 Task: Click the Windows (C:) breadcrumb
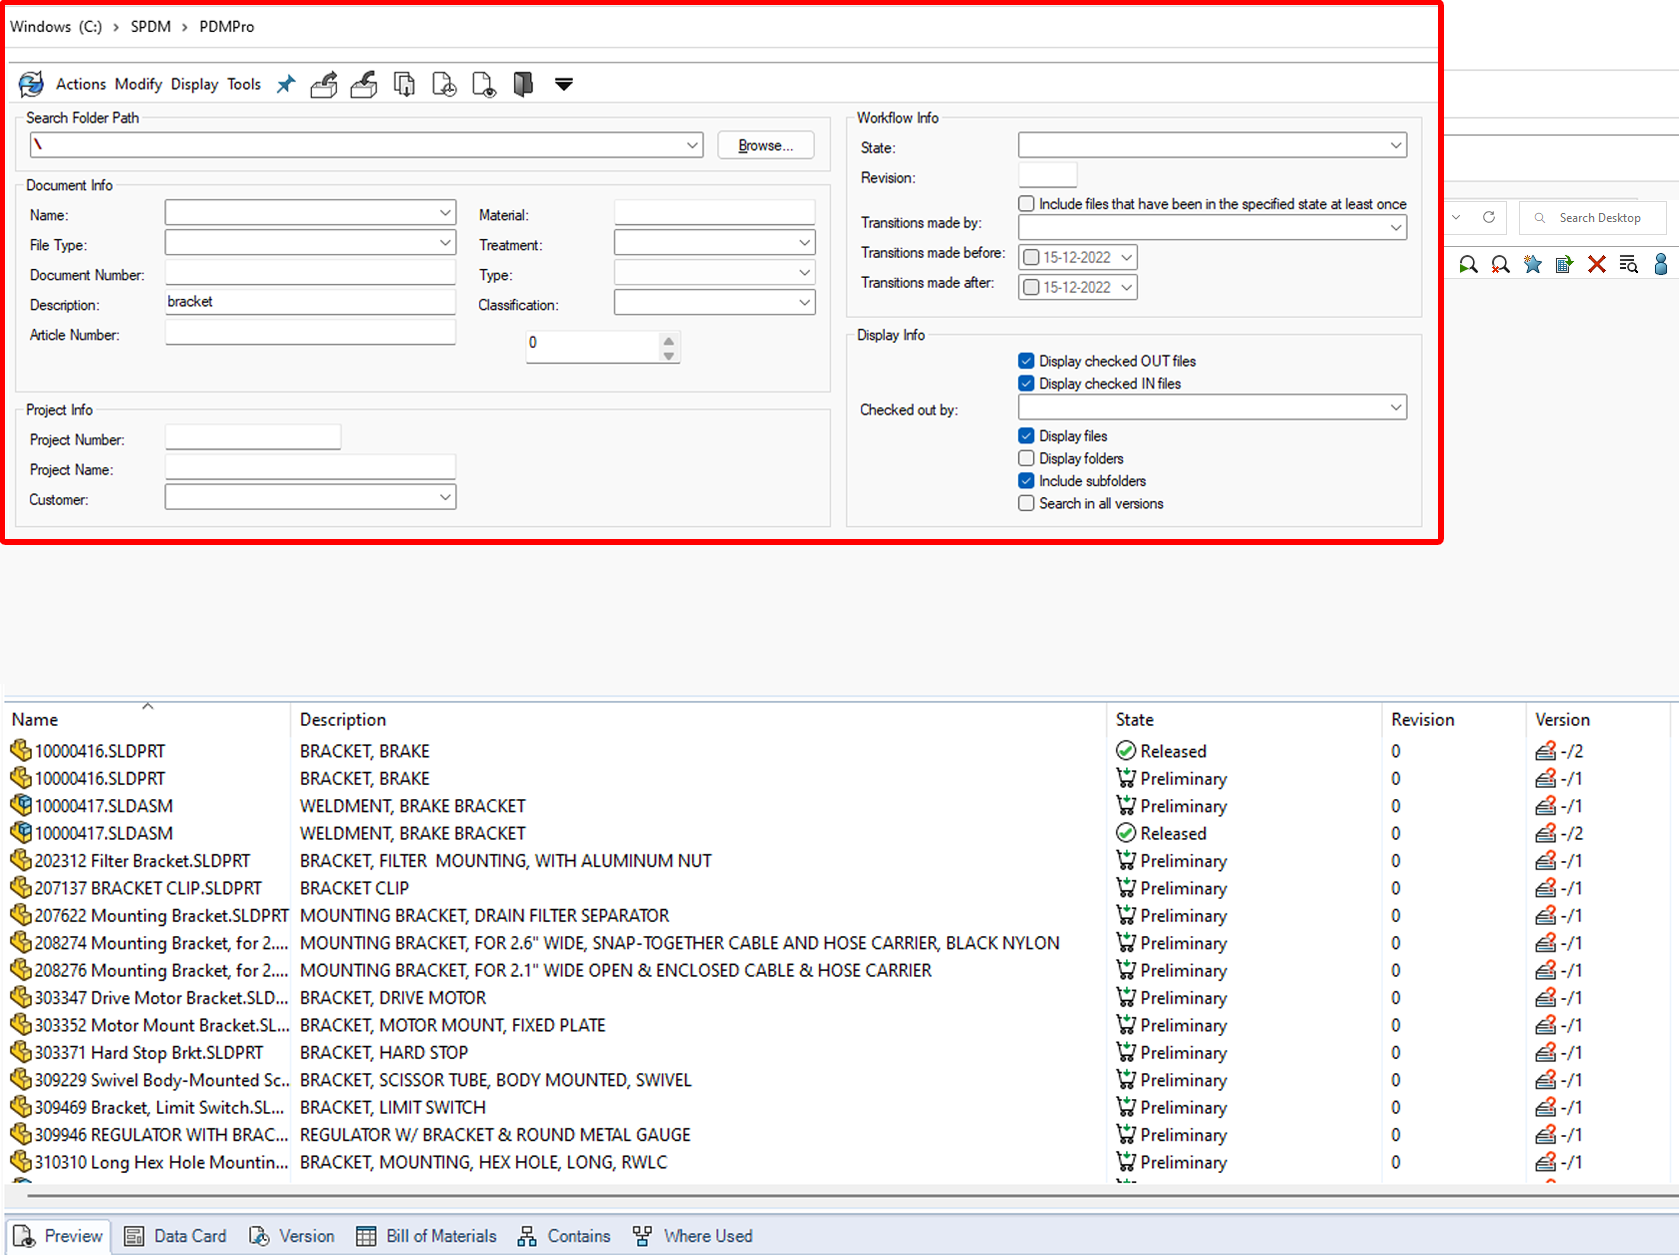point(56,26)
